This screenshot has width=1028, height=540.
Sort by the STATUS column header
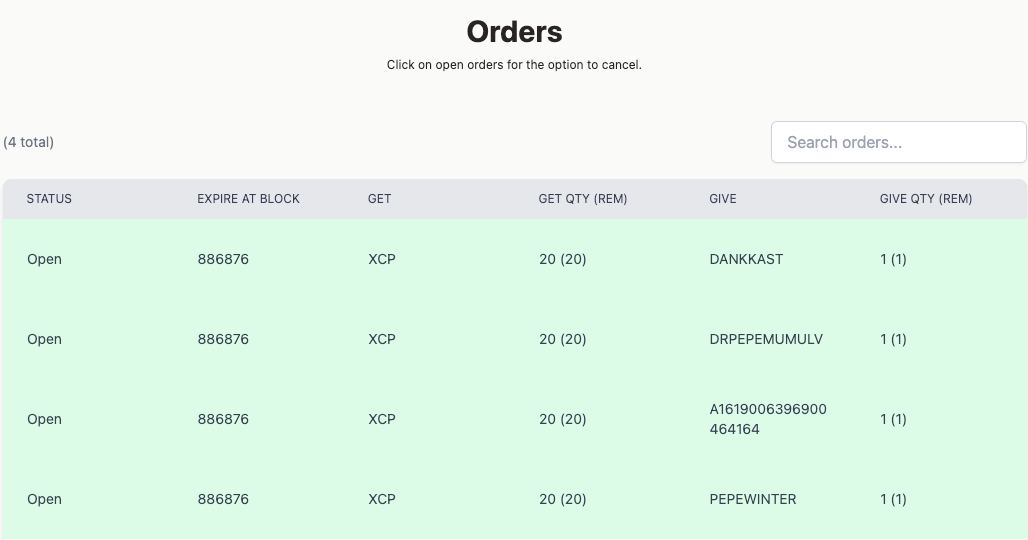point(49,199)
